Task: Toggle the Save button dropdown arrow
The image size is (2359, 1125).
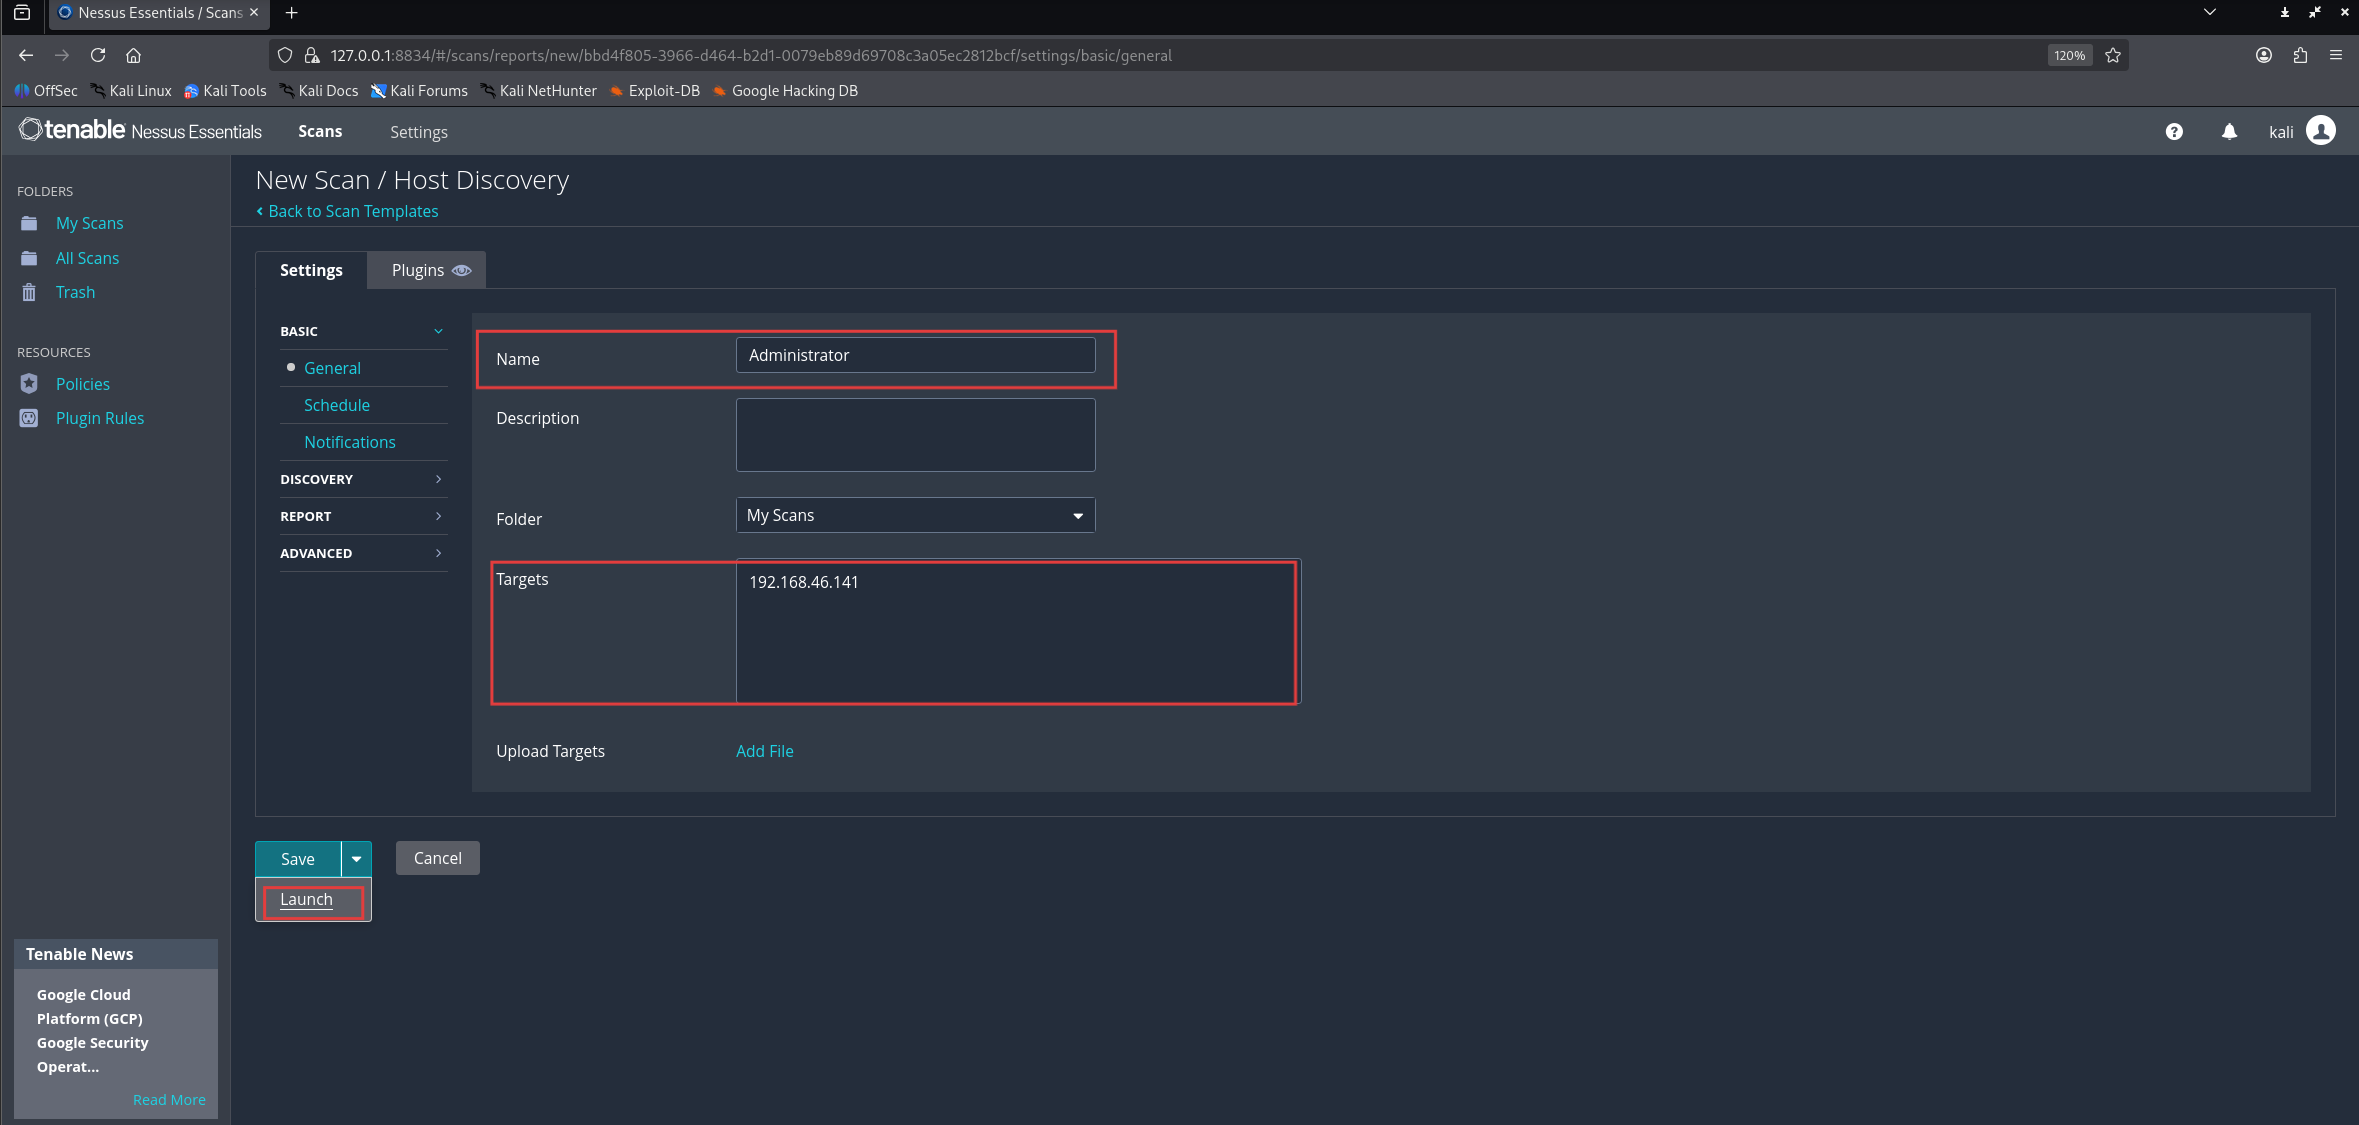Action: [356, 859]
